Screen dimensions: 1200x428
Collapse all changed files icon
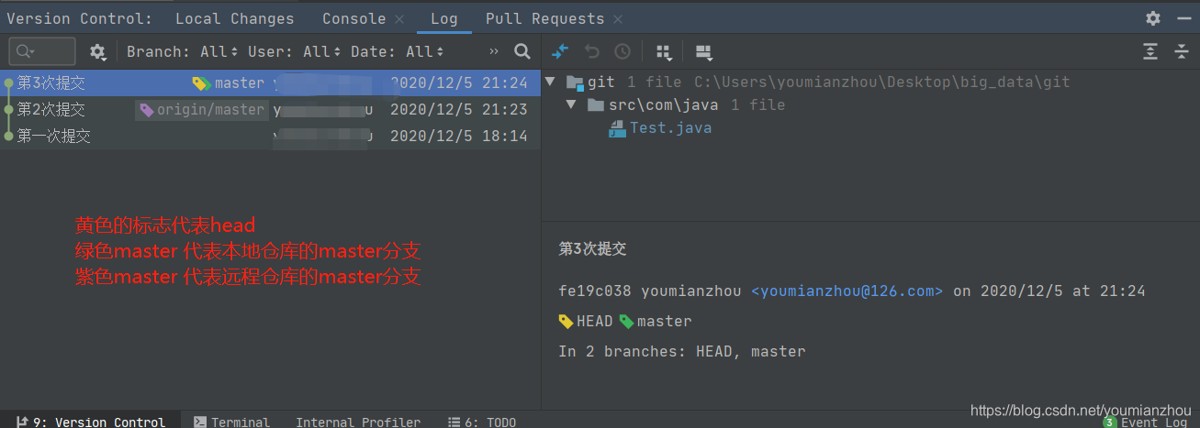[x=1180, y=51]
